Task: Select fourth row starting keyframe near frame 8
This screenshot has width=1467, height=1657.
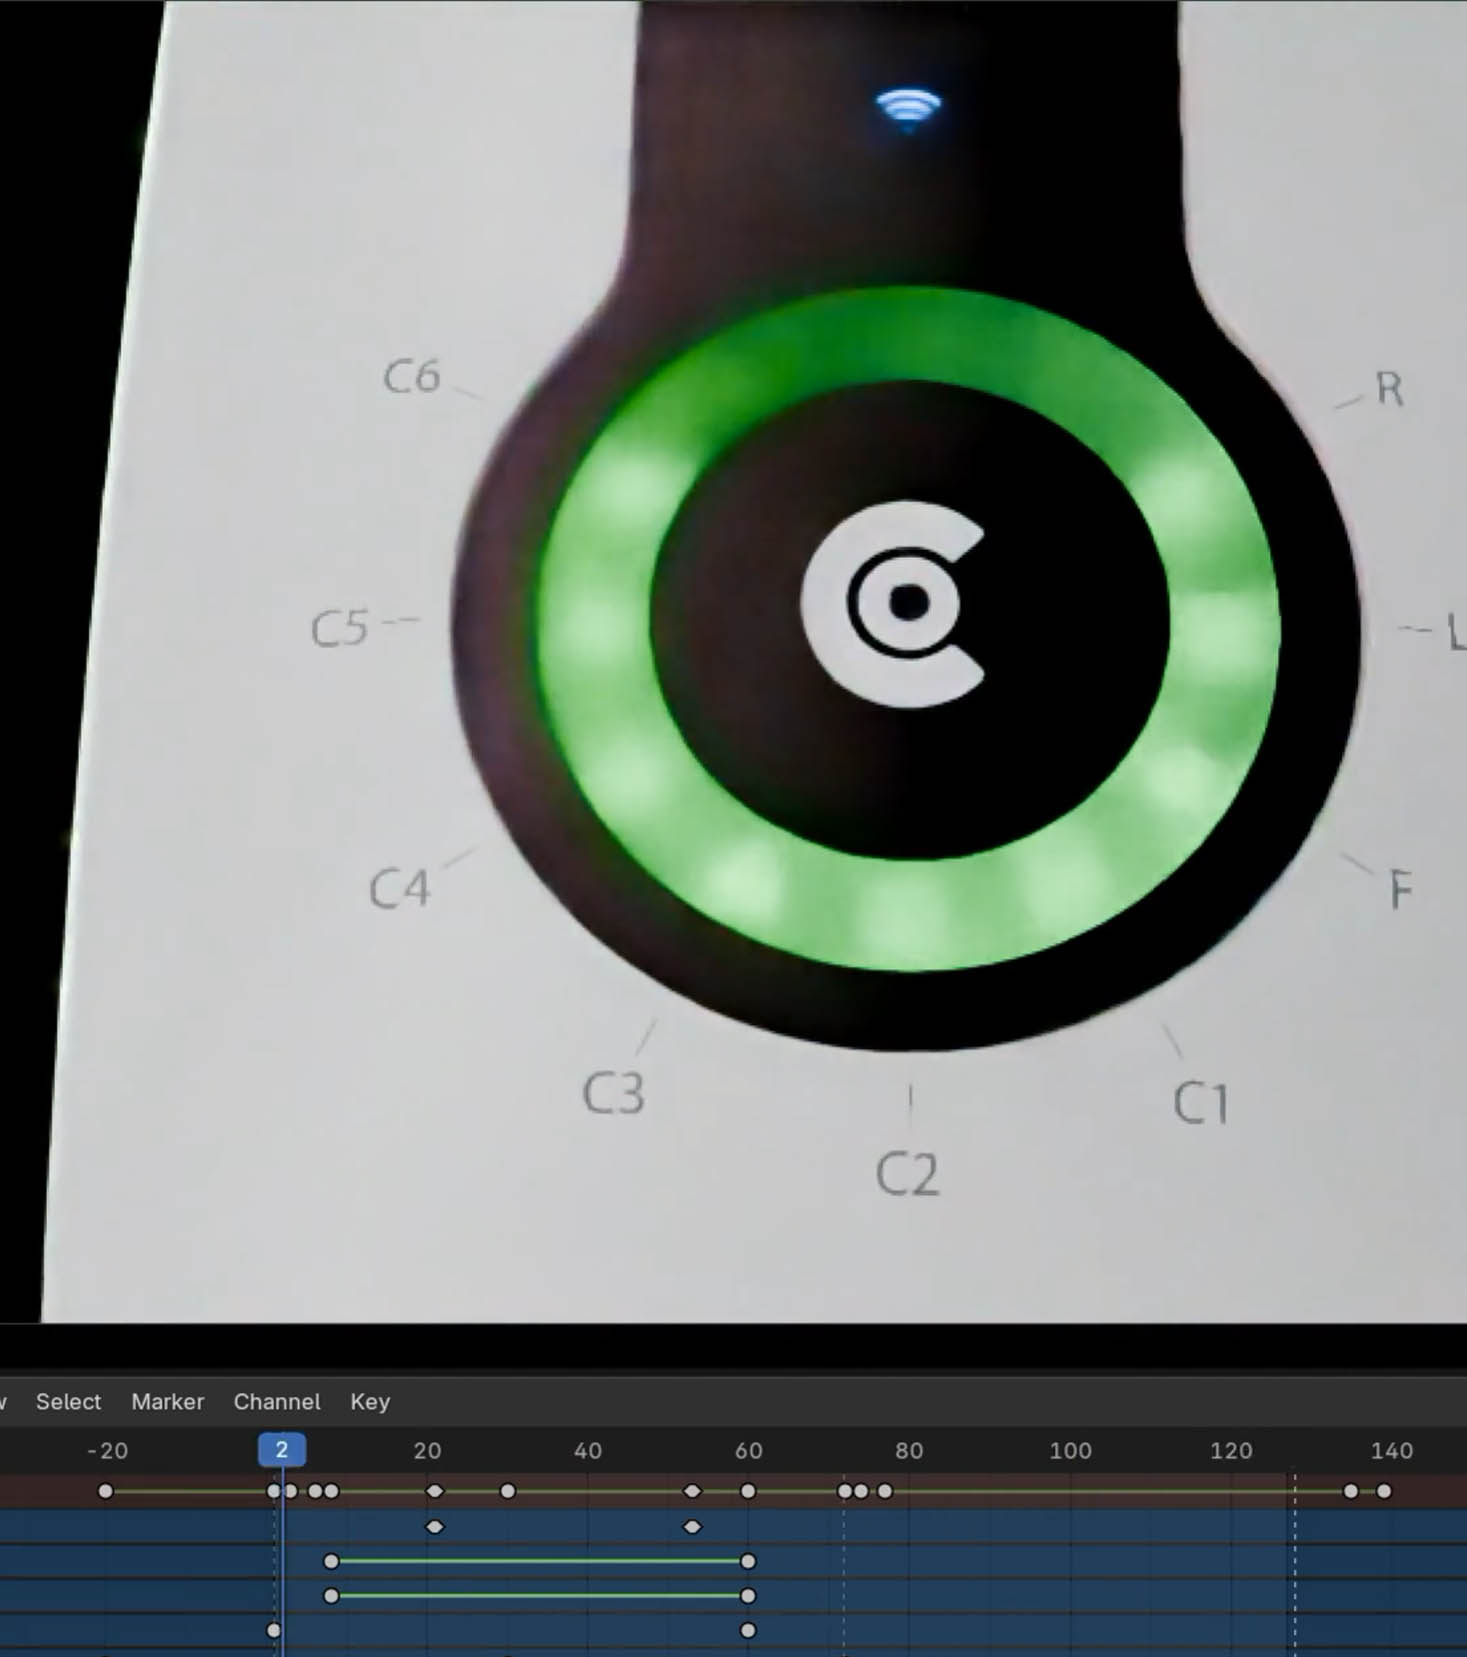Action: (x=331, y=1596)
